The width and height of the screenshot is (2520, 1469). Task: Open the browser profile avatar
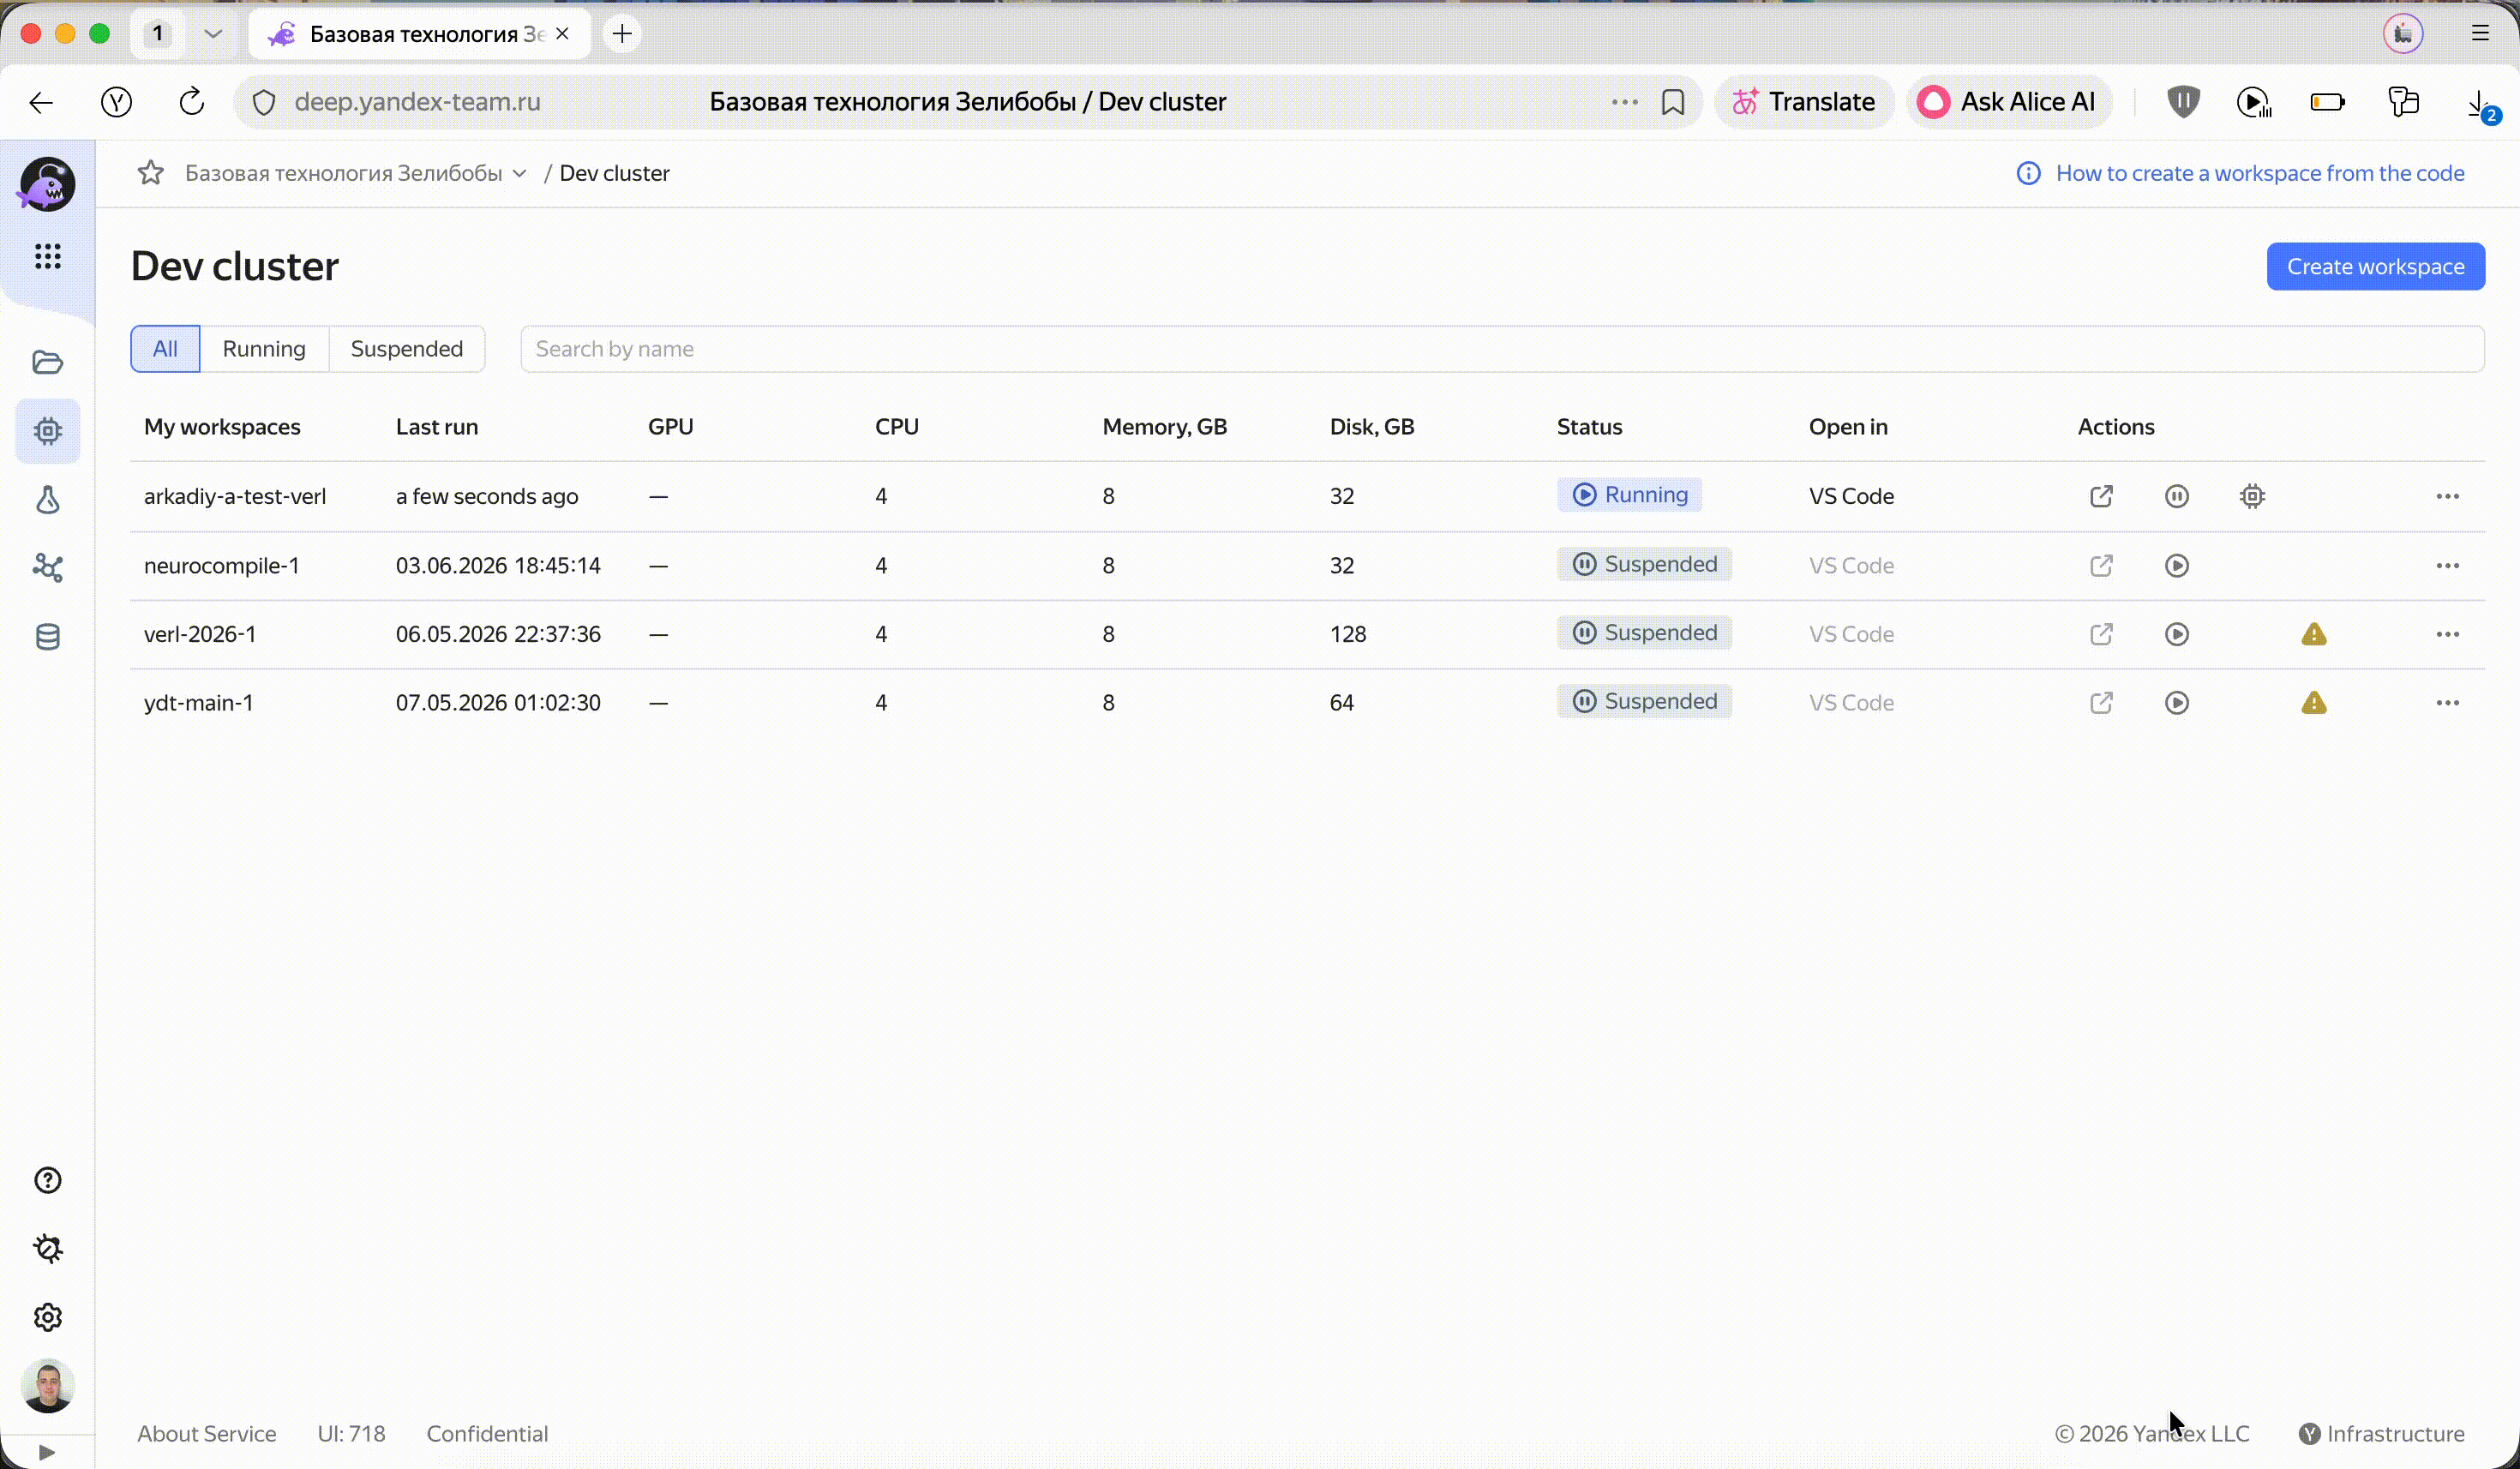click(2403, 34)
